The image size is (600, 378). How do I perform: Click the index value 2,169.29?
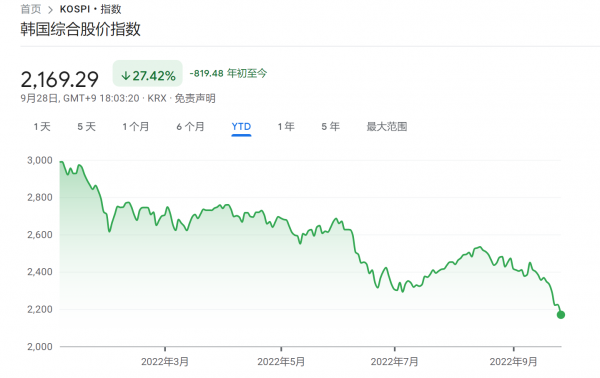click(x=60, y=80)
